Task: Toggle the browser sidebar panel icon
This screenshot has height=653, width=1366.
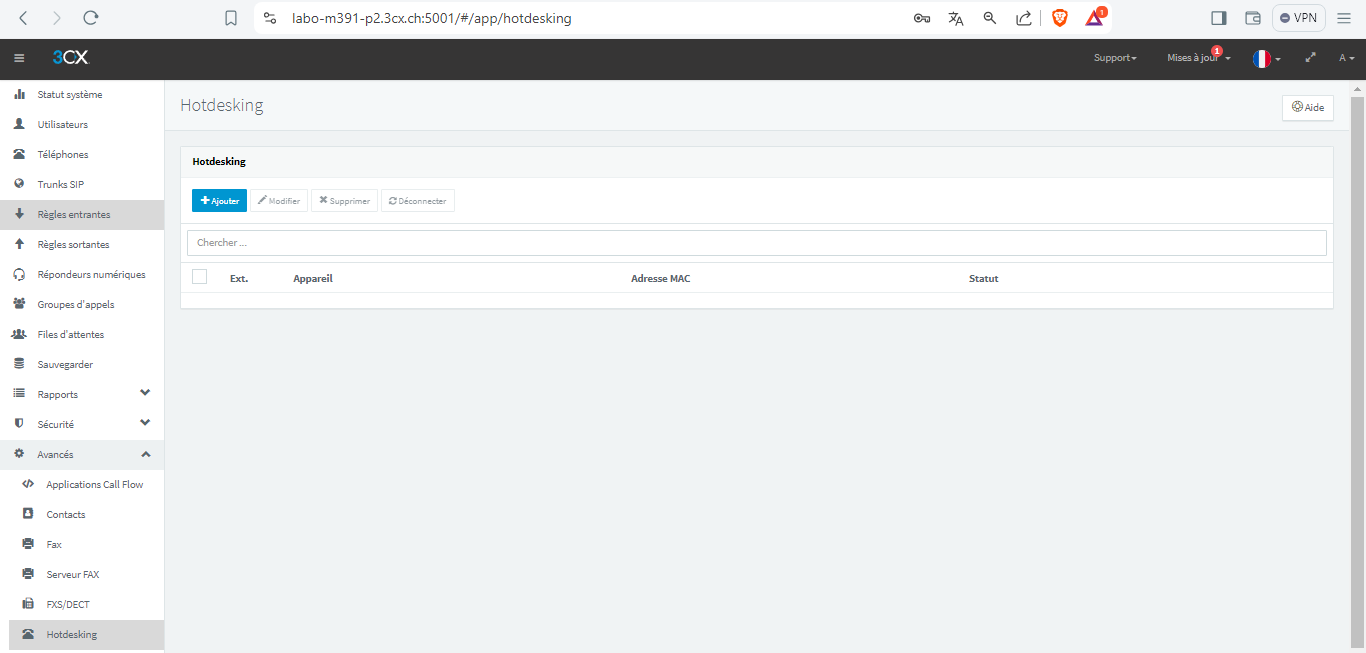Action: click(x=1218, y=18)
